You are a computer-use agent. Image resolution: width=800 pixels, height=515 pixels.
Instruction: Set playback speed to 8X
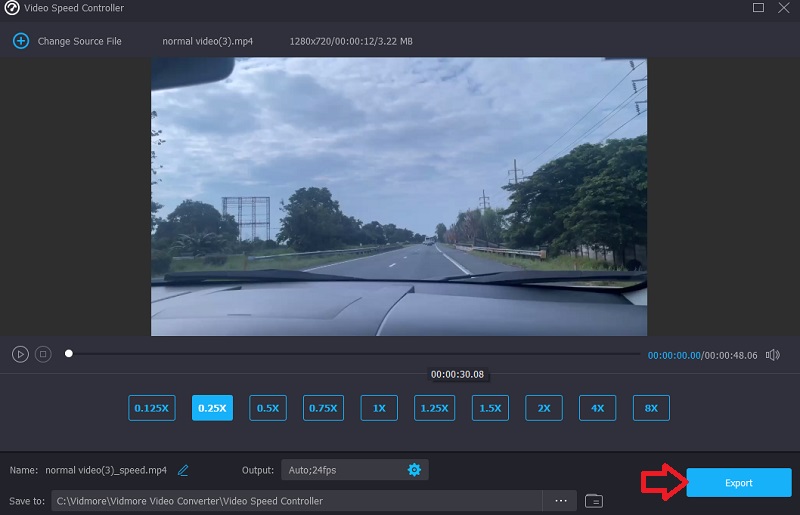click(x=651, y=408)
